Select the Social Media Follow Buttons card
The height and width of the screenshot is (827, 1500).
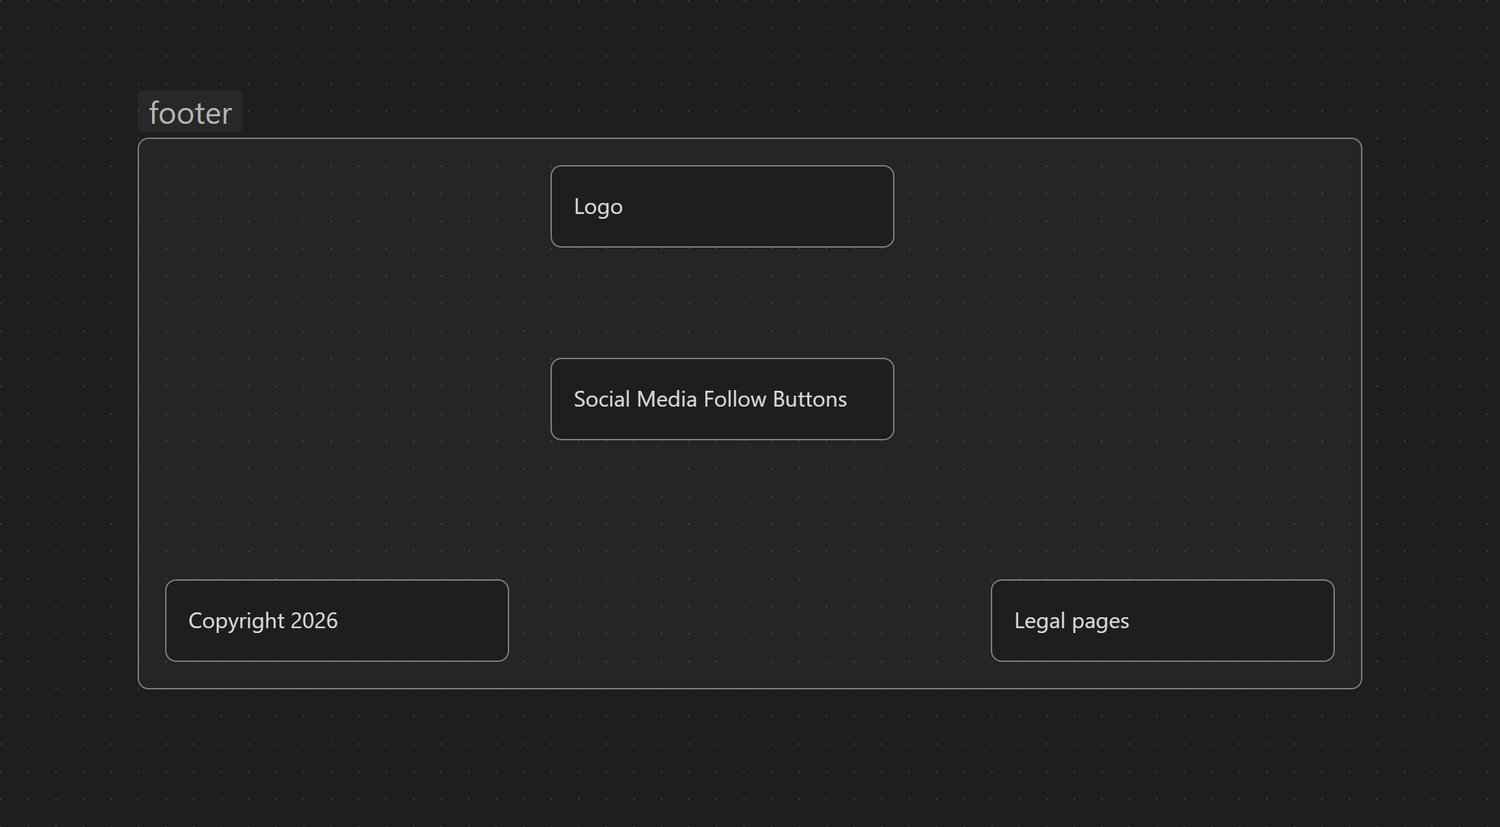tap(722, 399)
